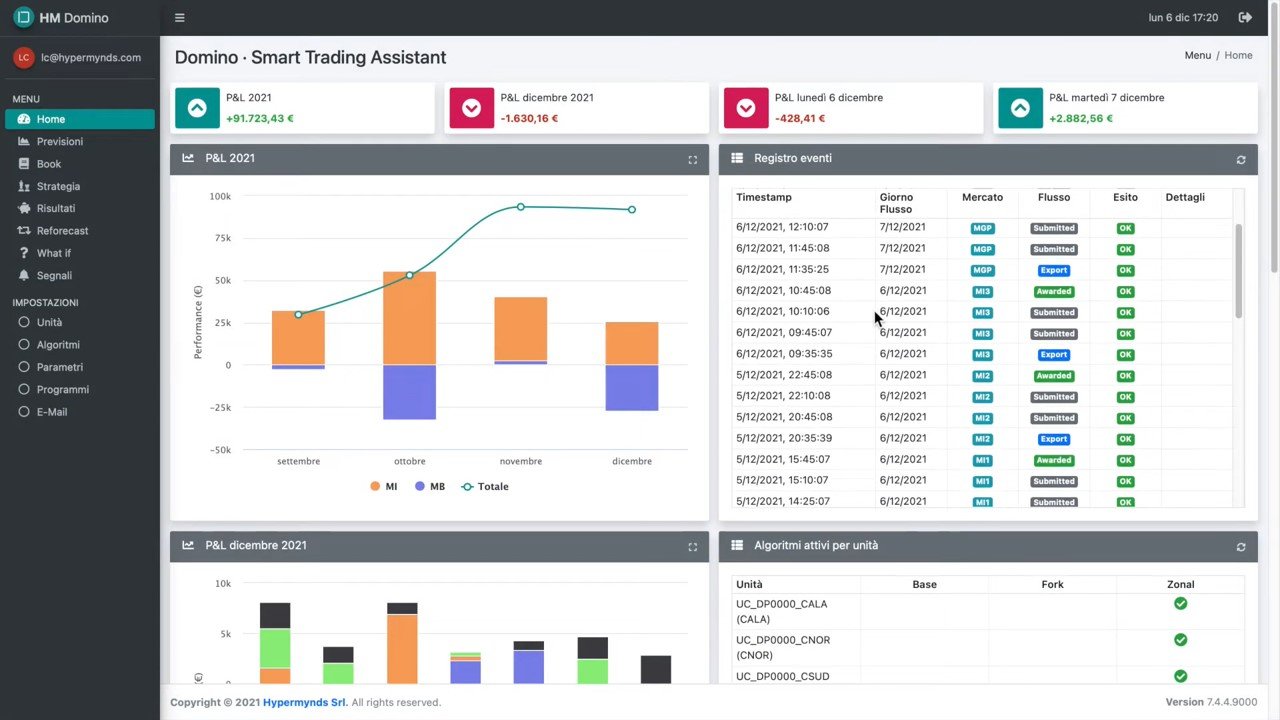Open Risultati using its piggy bank icon
This screenshot has height=720, width=1280.
click(22, 208)
